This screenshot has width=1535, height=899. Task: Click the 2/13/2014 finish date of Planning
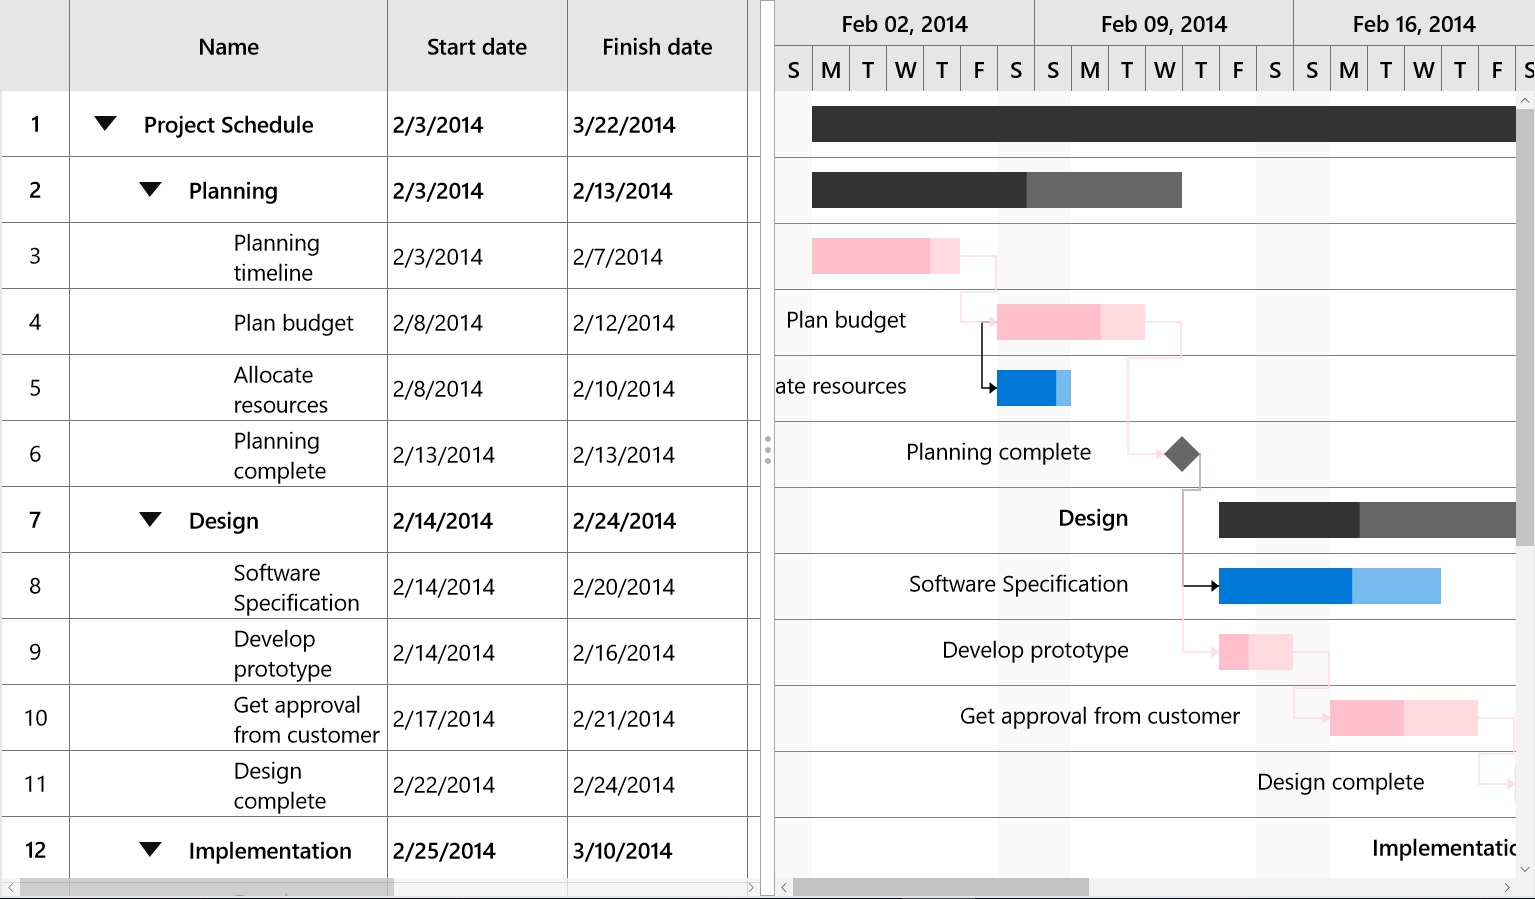[x=657, y=190]
